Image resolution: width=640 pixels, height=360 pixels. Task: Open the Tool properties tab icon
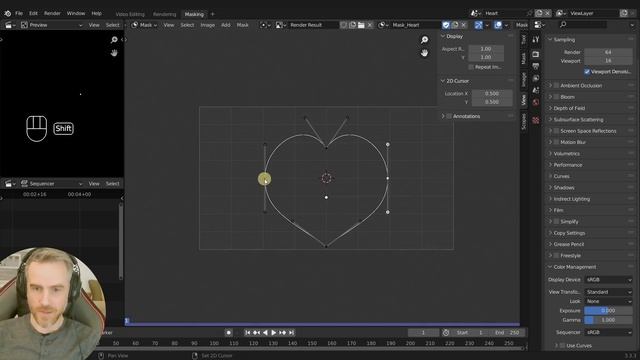tap(536, 40)
